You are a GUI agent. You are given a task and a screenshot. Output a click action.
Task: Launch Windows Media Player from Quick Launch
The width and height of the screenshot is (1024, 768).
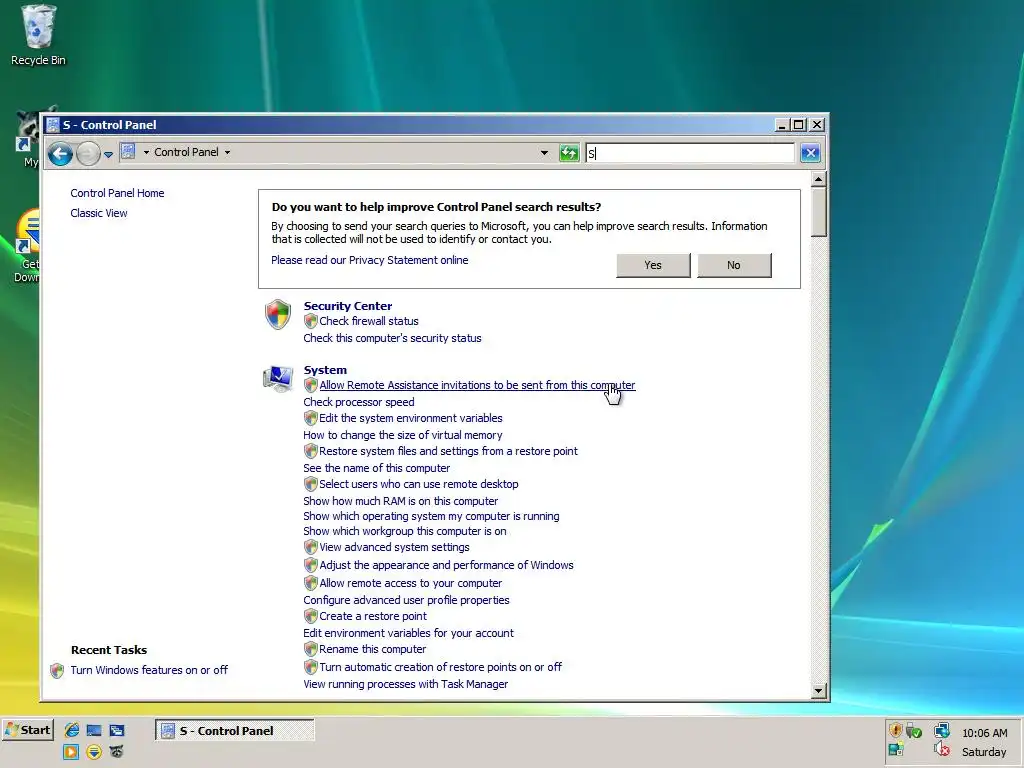tap(71, 752)
